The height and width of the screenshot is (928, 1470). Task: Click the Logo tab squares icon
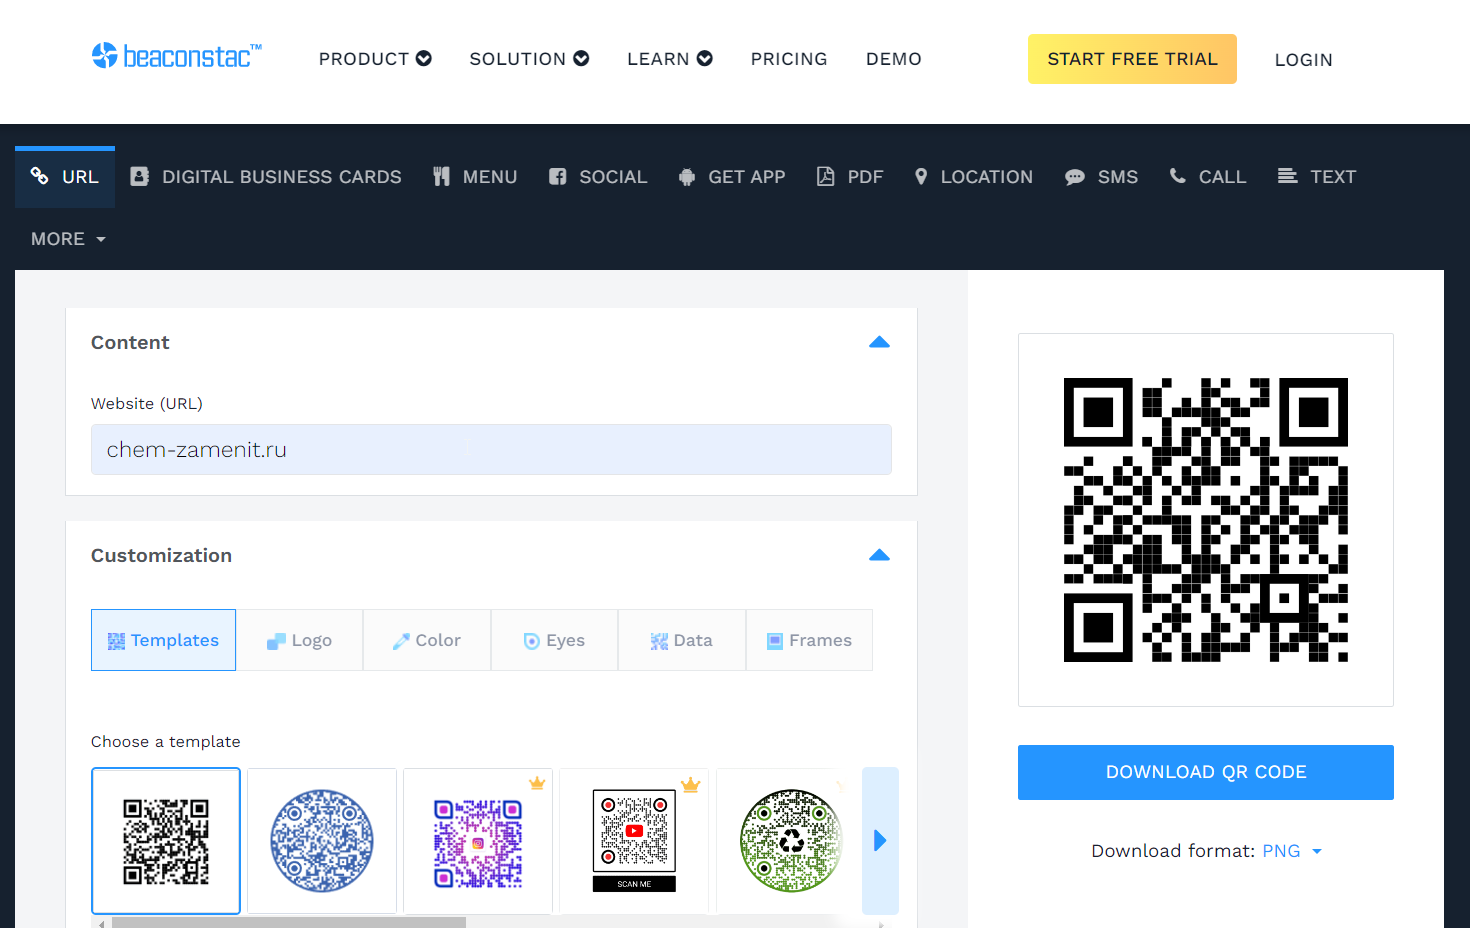[276, 641]
